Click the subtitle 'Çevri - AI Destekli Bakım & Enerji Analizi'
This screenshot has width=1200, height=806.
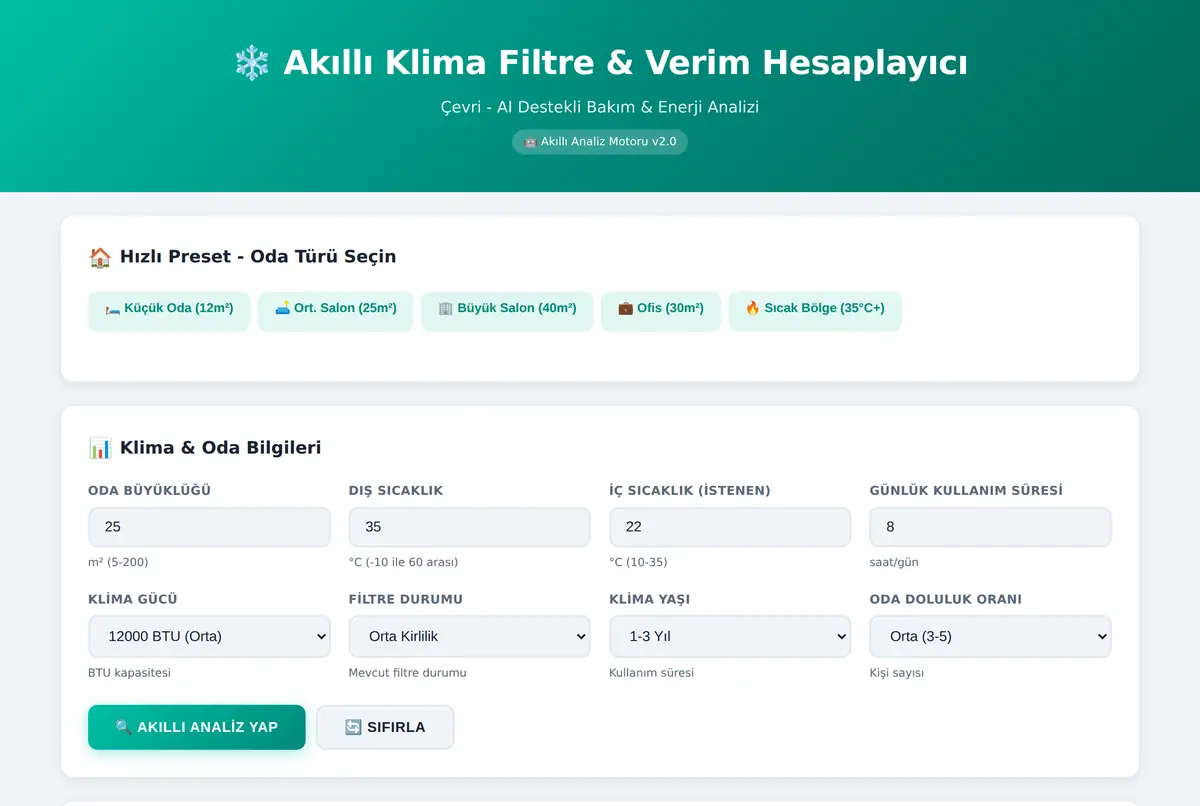point(600,107)
